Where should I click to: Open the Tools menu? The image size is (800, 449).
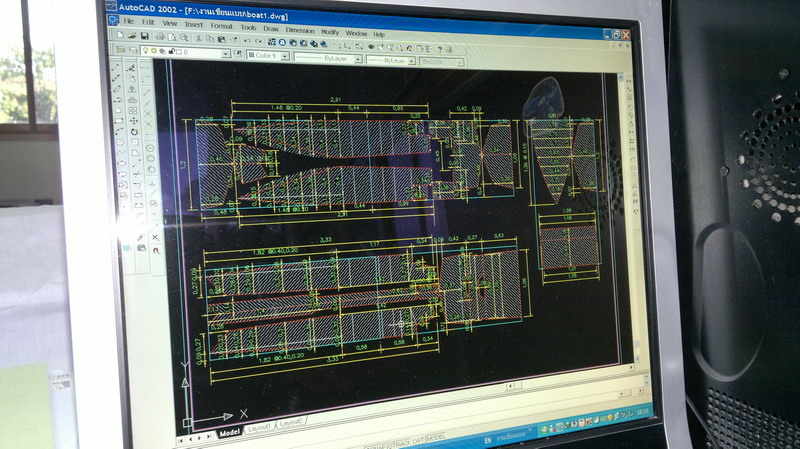pos(248,27)
